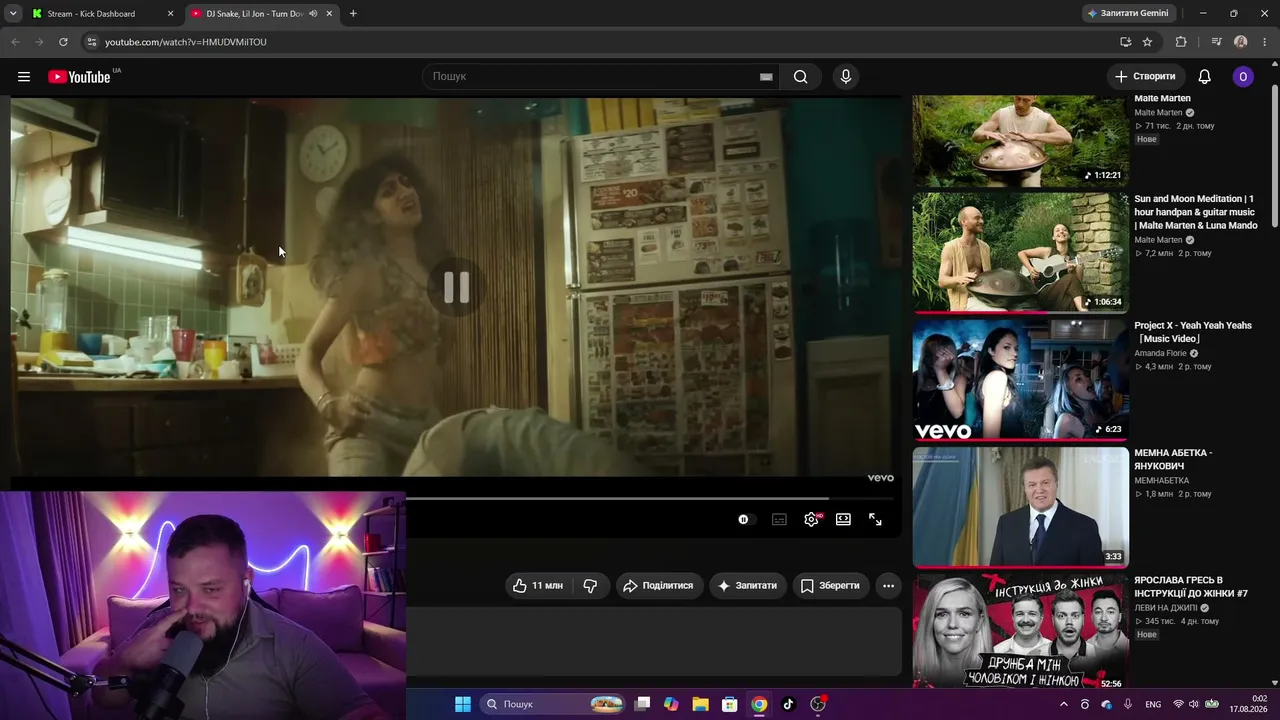Viewport: 1280px width, 720px height.
Task: Open the МЕМНА АБЕТКА - ЯНУКОВИЧ thumbnail
Action: click(1020, 507)
